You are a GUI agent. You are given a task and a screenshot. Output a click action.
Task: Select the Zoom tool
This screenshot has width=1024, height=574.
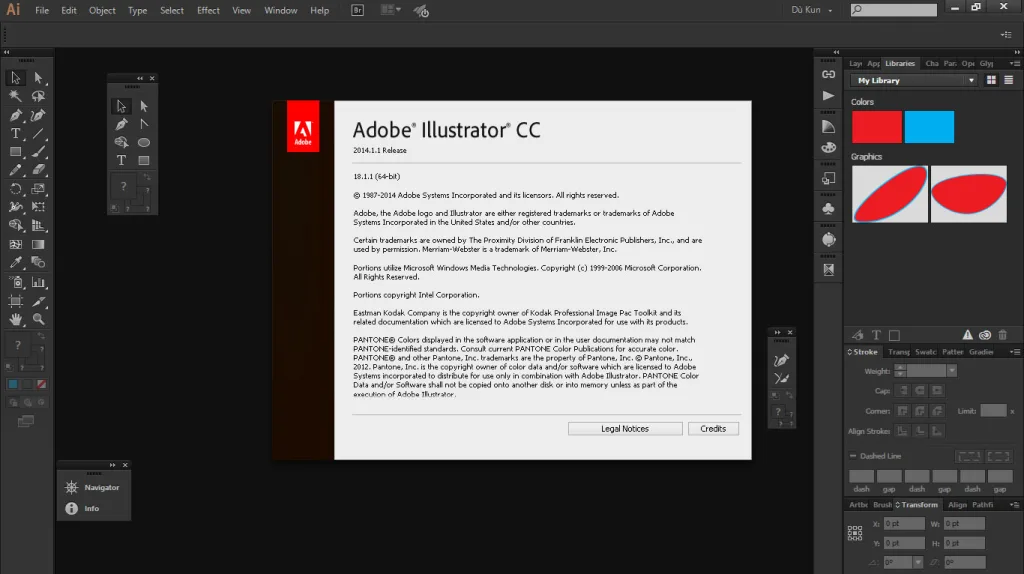38,319
